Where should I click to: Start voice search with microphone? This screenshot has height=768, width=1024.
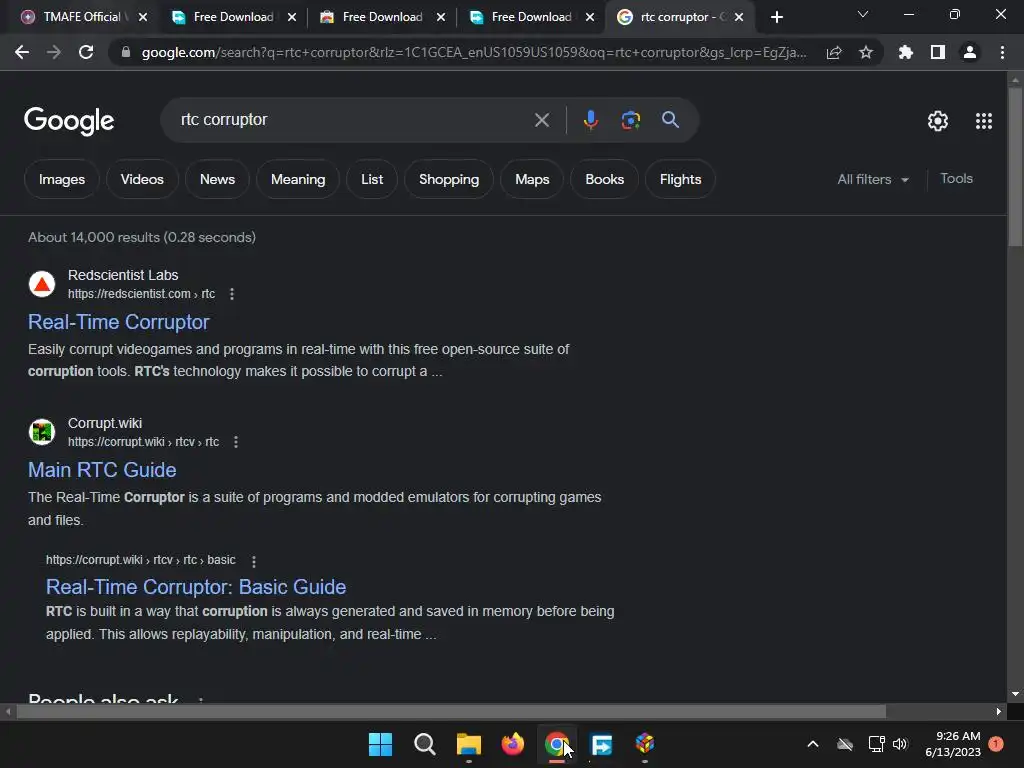pyautogui.click(x=590, y=120)
